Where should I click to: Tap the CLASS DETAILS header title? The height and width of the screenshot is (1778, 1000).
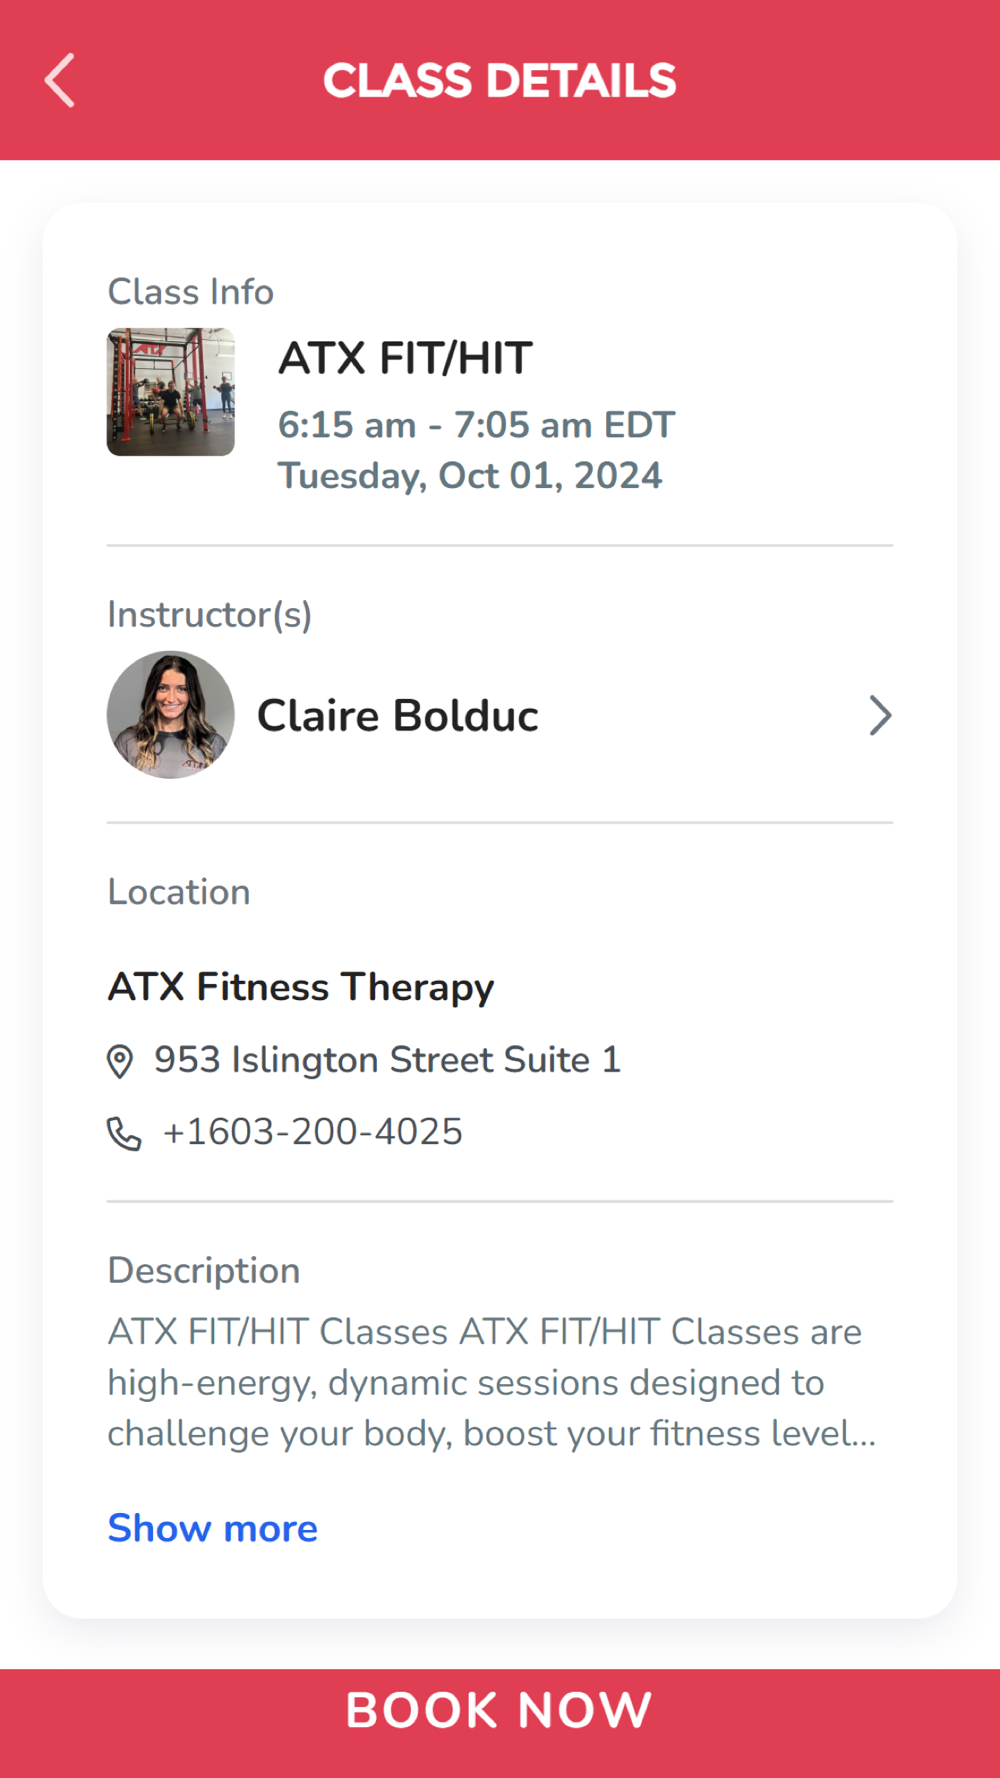click(x=499, y=81)
